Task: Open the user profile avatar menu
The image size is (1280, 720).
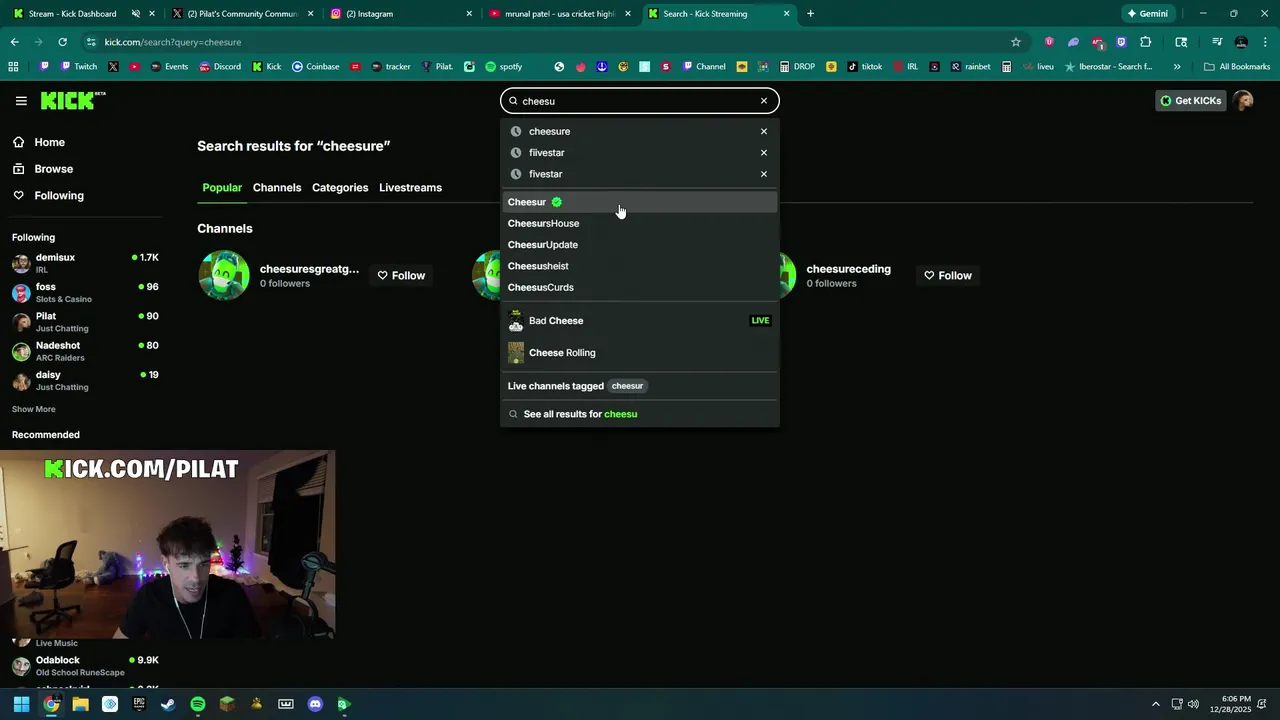Action: coord(1243,101)
